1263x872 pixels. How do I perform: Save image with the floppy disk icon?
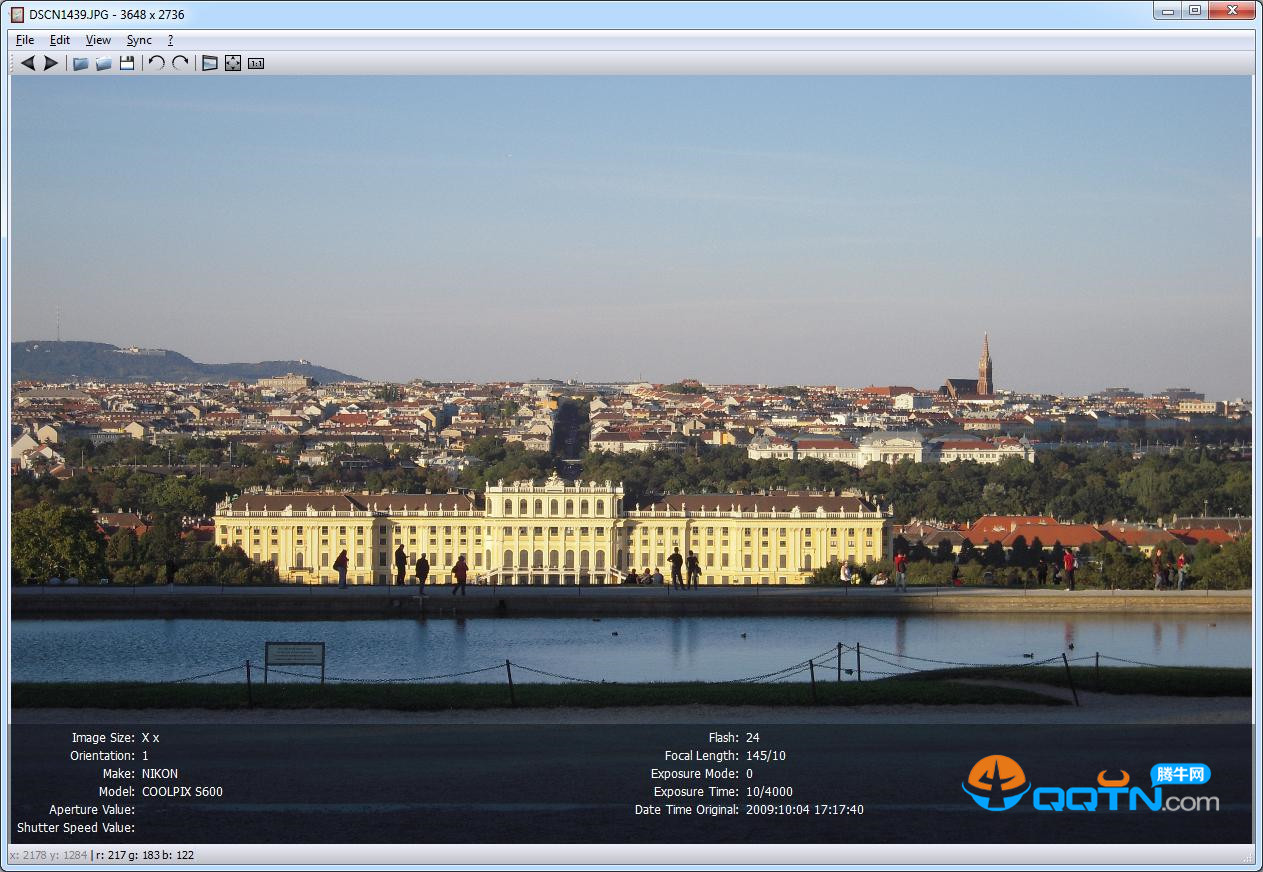coord(127,63)
